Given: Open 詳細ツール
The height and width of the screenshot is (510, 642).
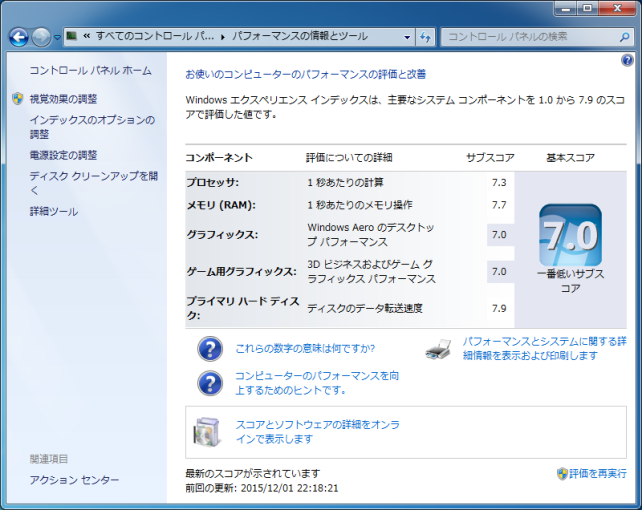Looking at the screenshot, I should click(54, 212).
